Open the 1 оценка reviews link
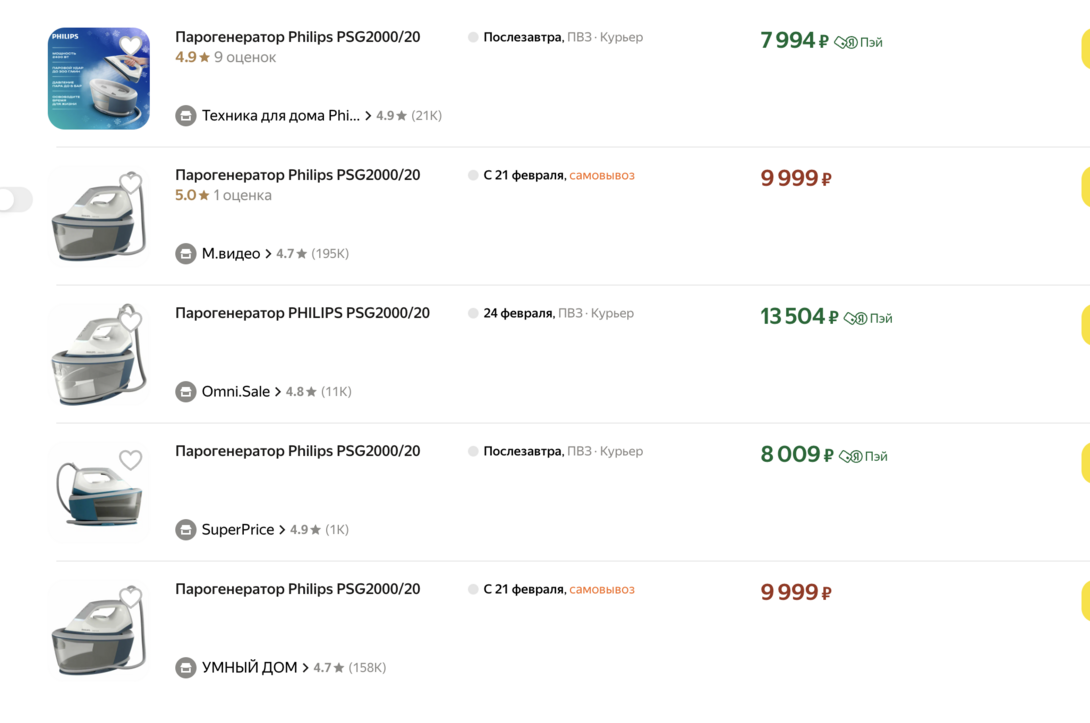 pyautogui.click(x=242, y=196)
